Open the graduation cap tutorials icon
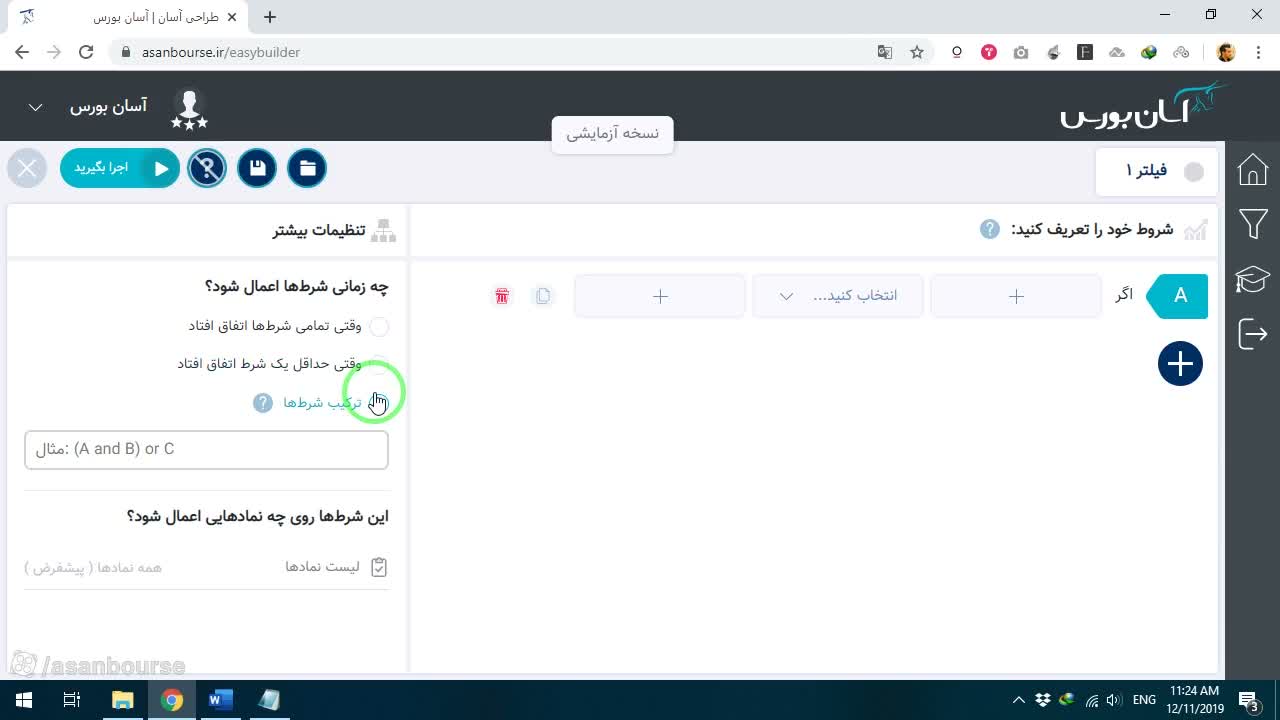The height and width of the screenshot is (720, 1280). coord(1253,279)
